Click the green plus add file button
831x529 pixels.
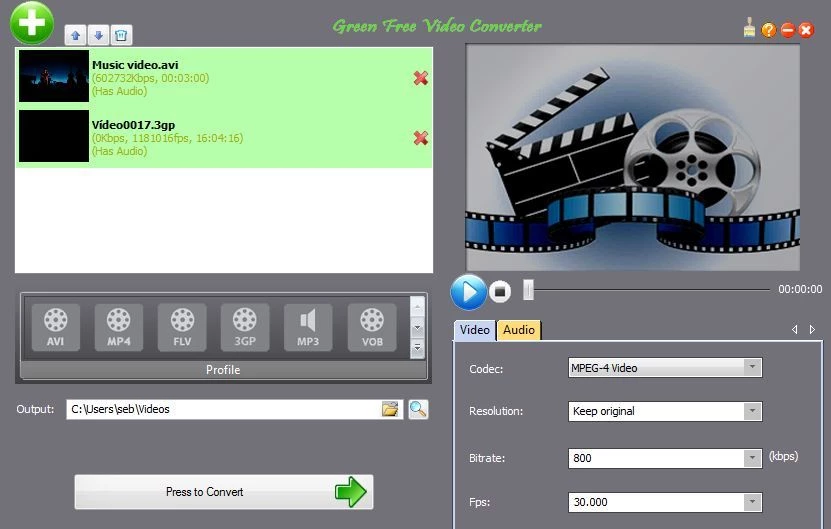pos(32,22)
